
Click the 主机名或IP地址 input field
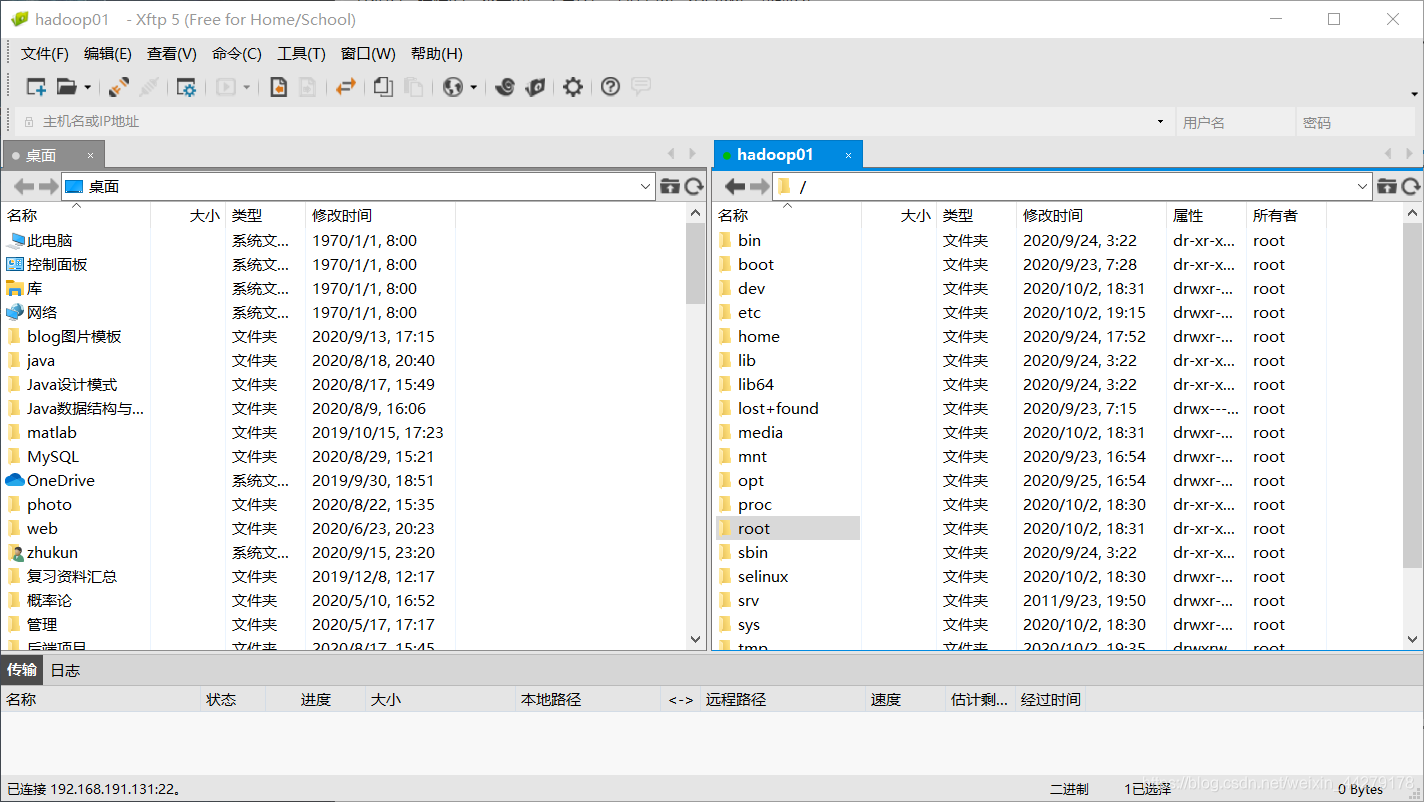[x=595, y=122]
